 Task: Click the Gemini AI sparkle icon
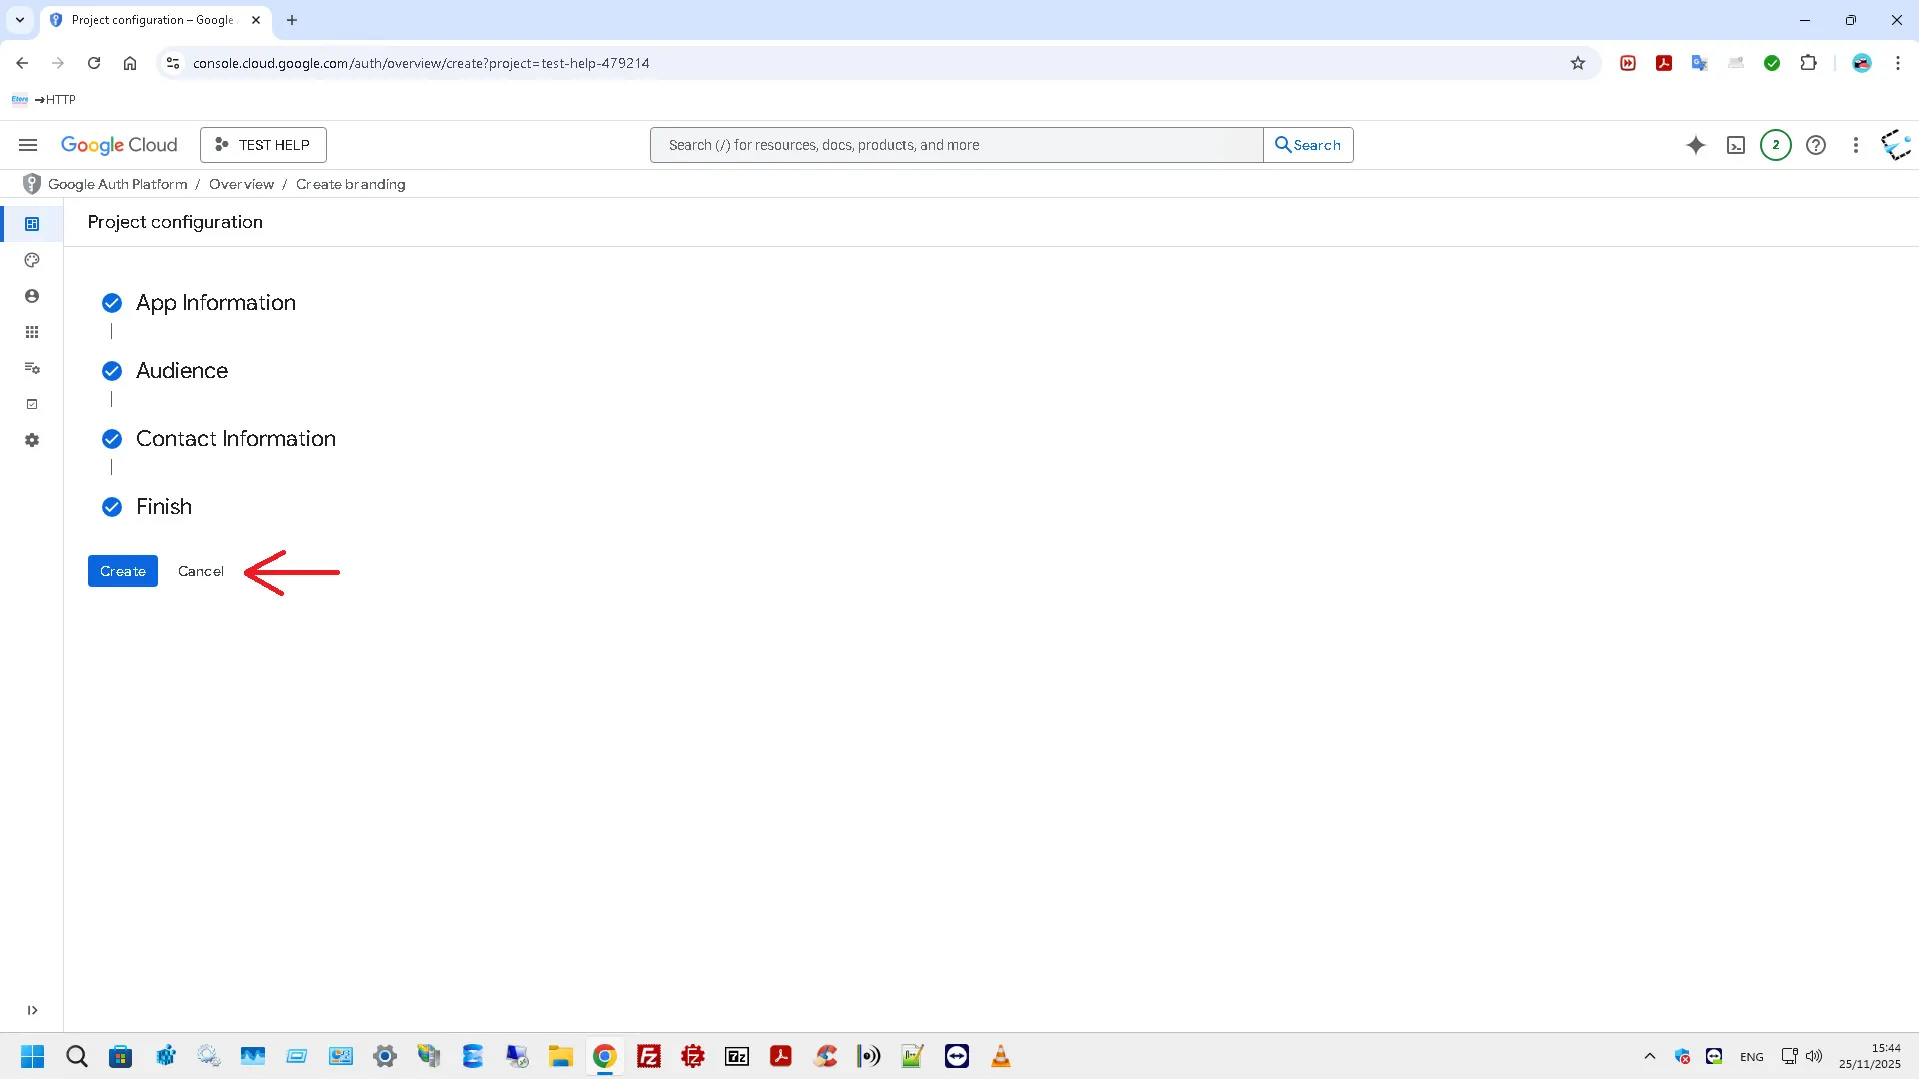pos(1695,145)
